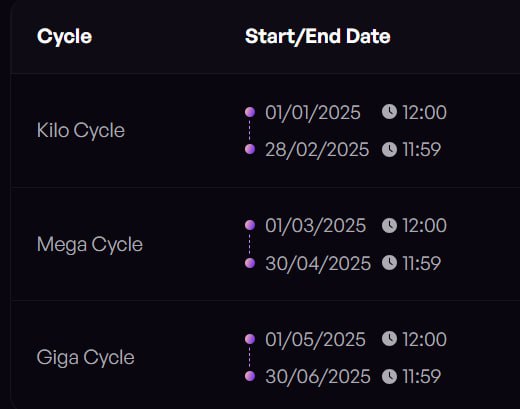This screenshot has width=520, height=409.
Task: Click the Start/End Date column header
Action: pyautogui.click(x=317, y=36)
